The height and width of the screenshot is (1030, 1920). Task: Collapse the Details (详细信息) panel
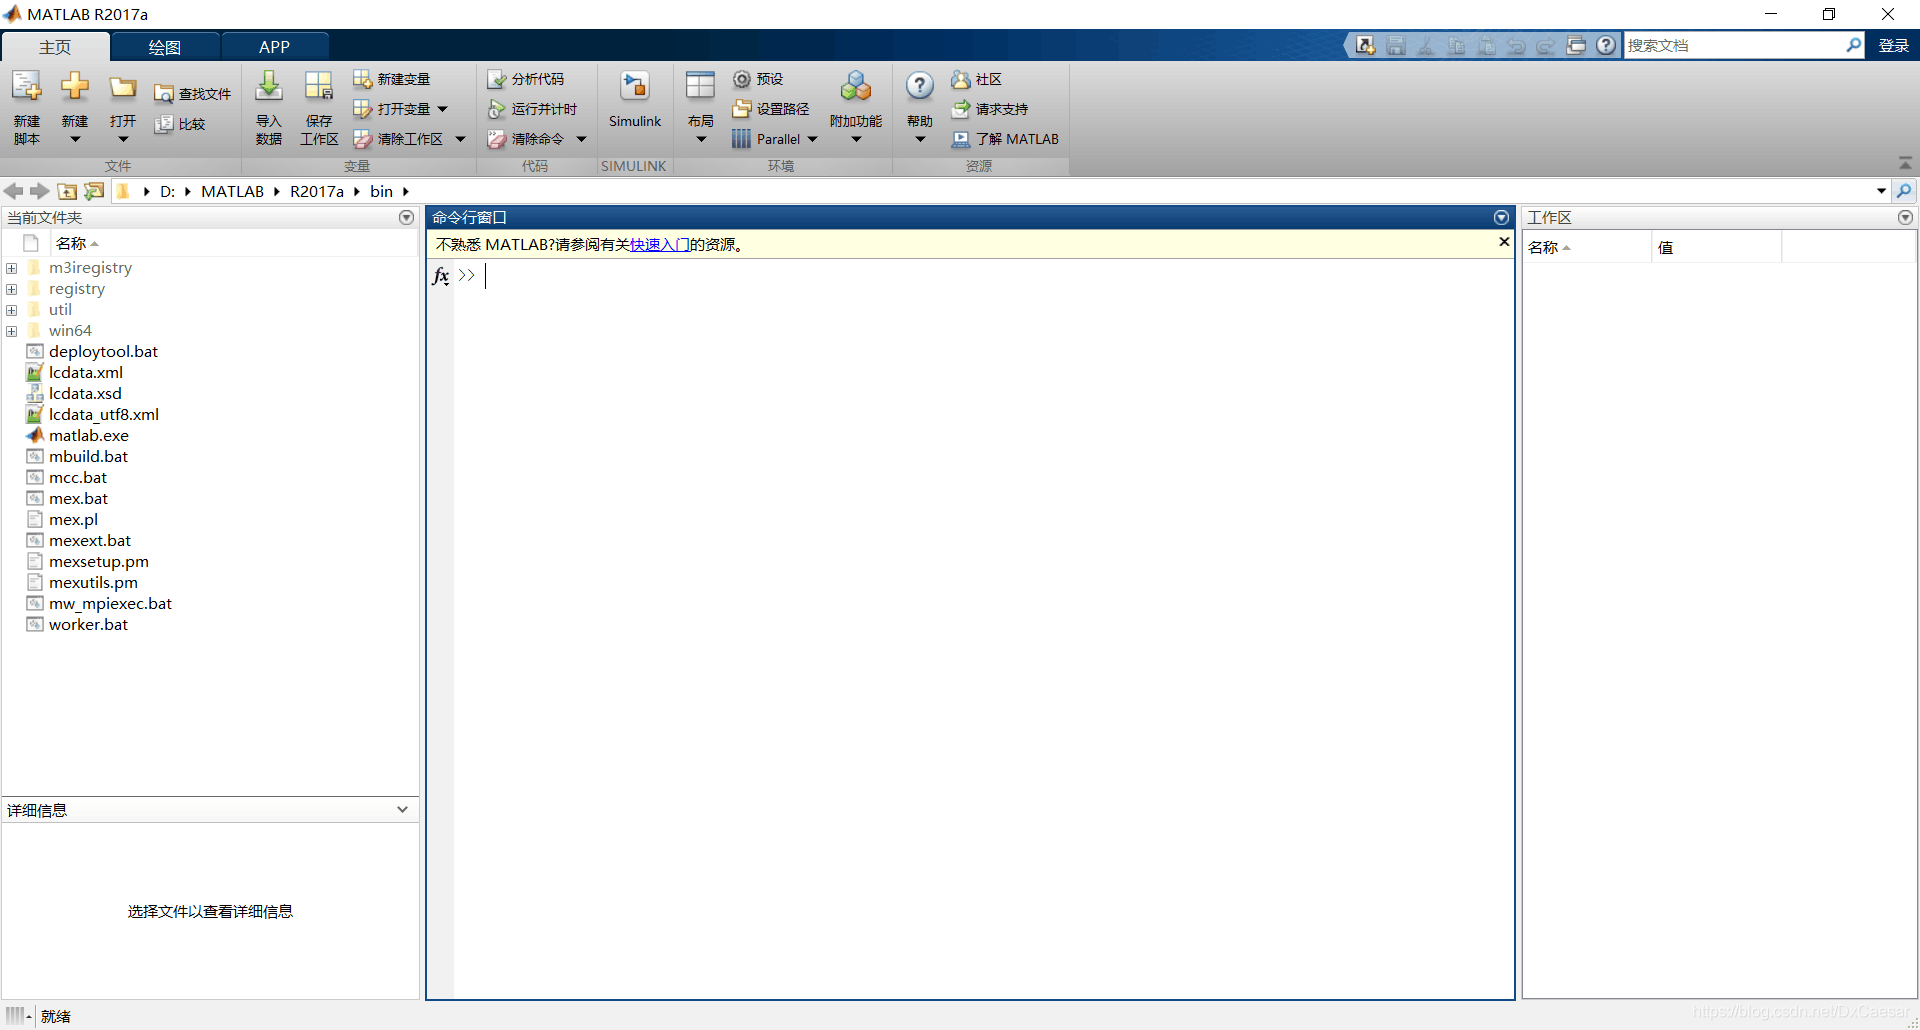pos(402,810)
